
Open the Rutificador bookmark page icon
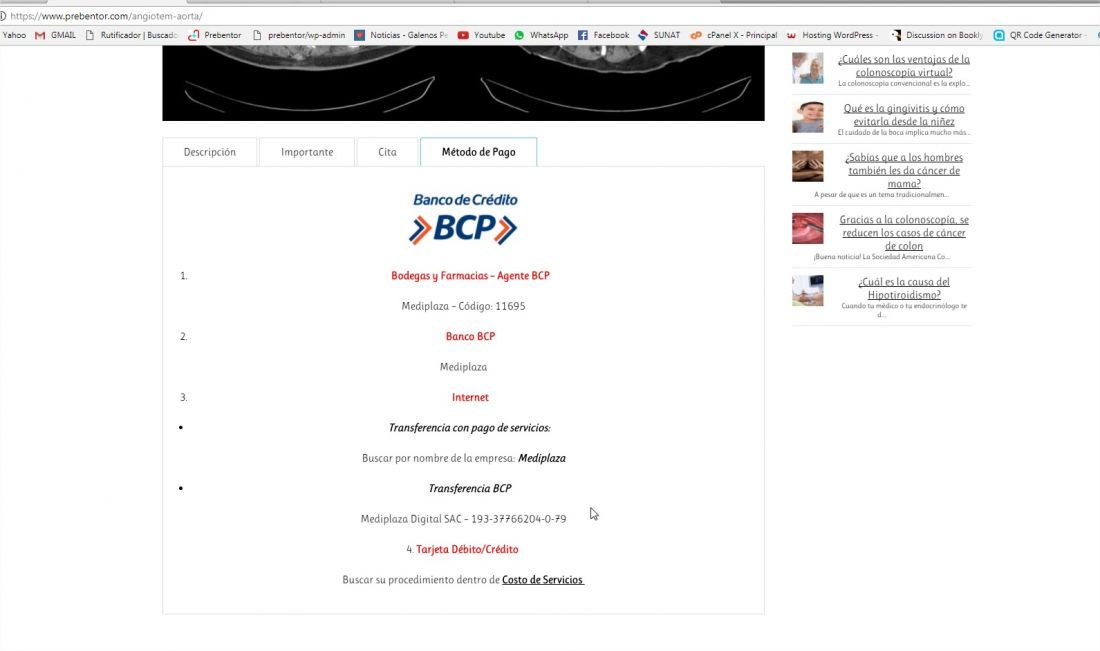(90, 35)
